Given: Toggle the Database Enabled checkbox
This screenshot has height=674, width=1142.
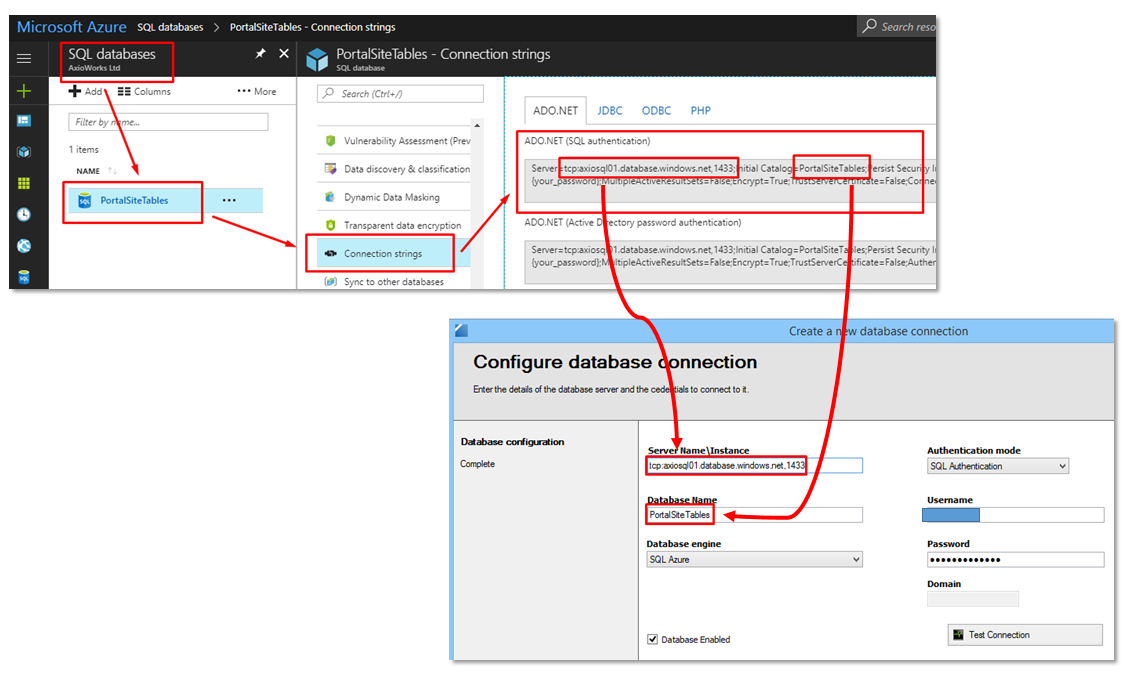Looking at the screenshot, I should (653, 639).
